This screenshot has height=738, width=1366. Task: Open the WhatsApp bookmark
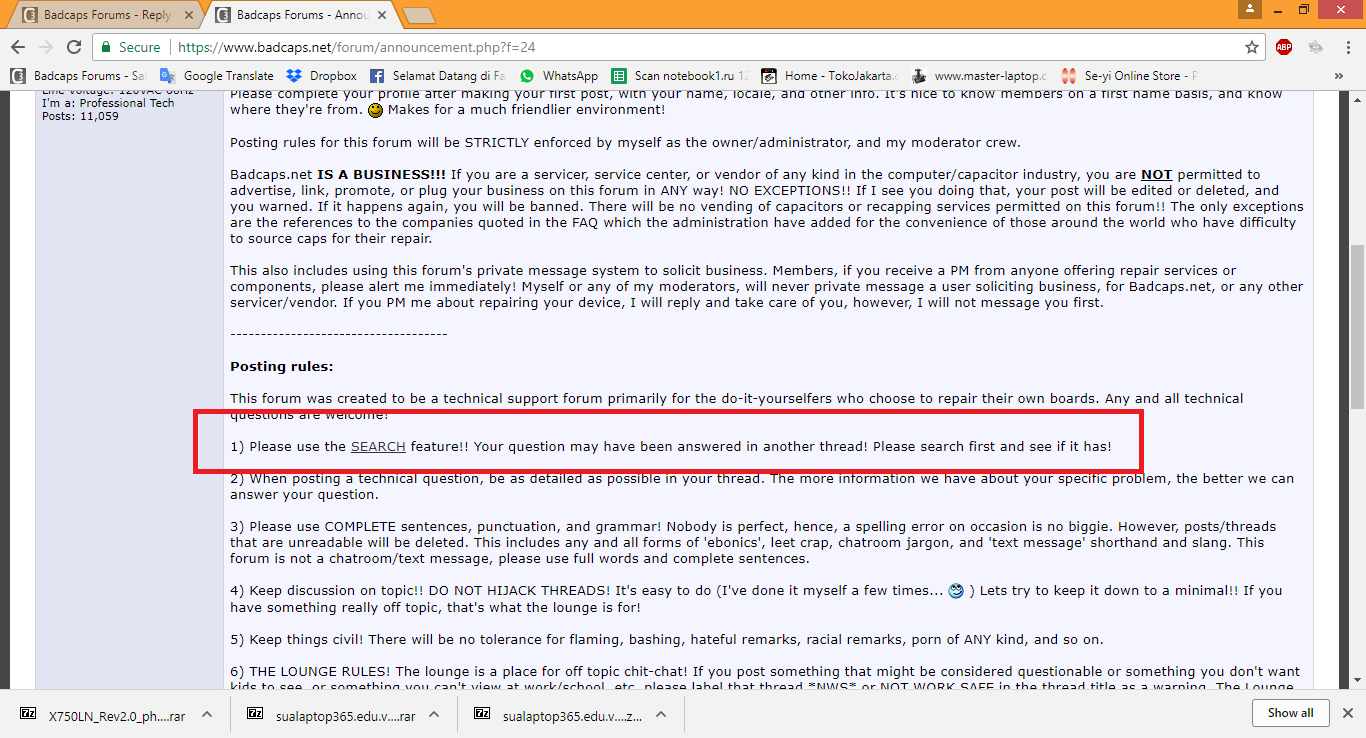(x=558, y=76)
